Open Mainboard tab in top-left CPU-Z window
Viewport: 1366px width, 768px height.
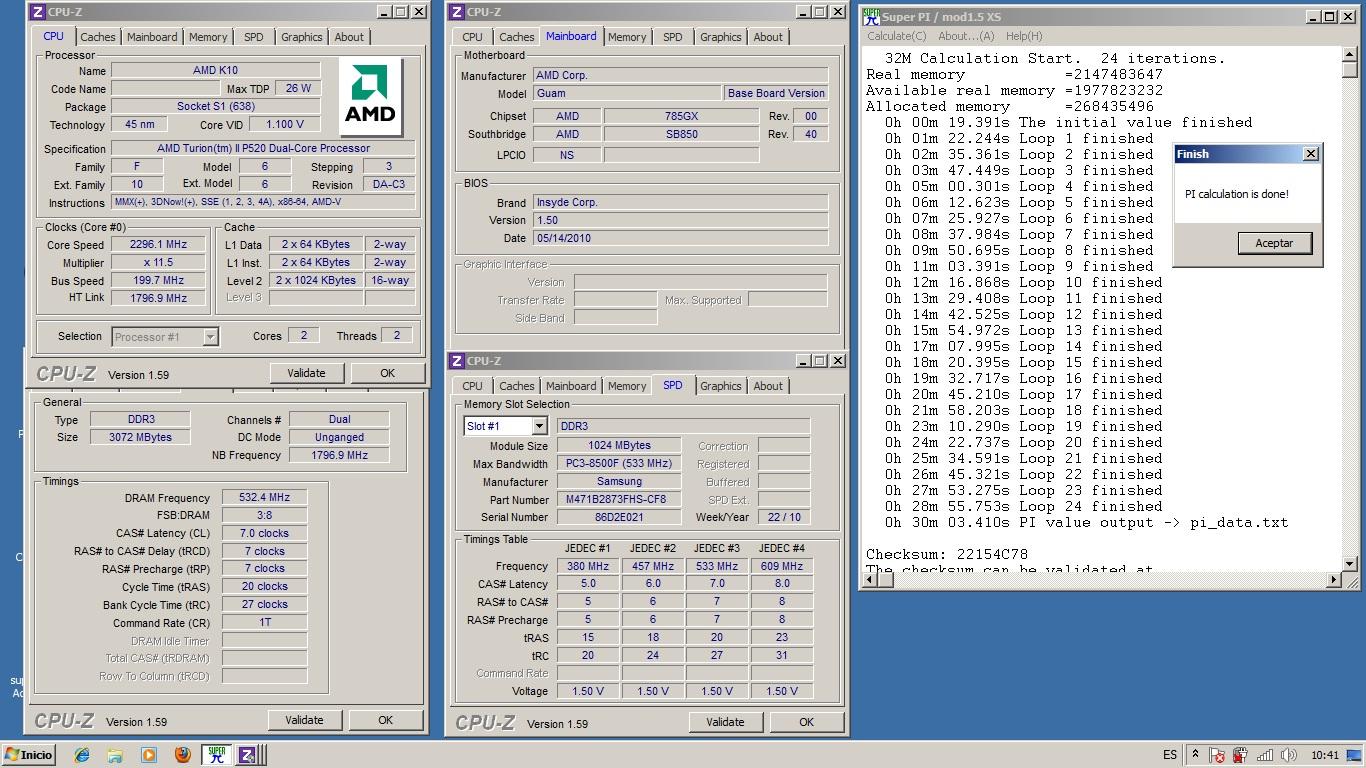coord(152,37)
